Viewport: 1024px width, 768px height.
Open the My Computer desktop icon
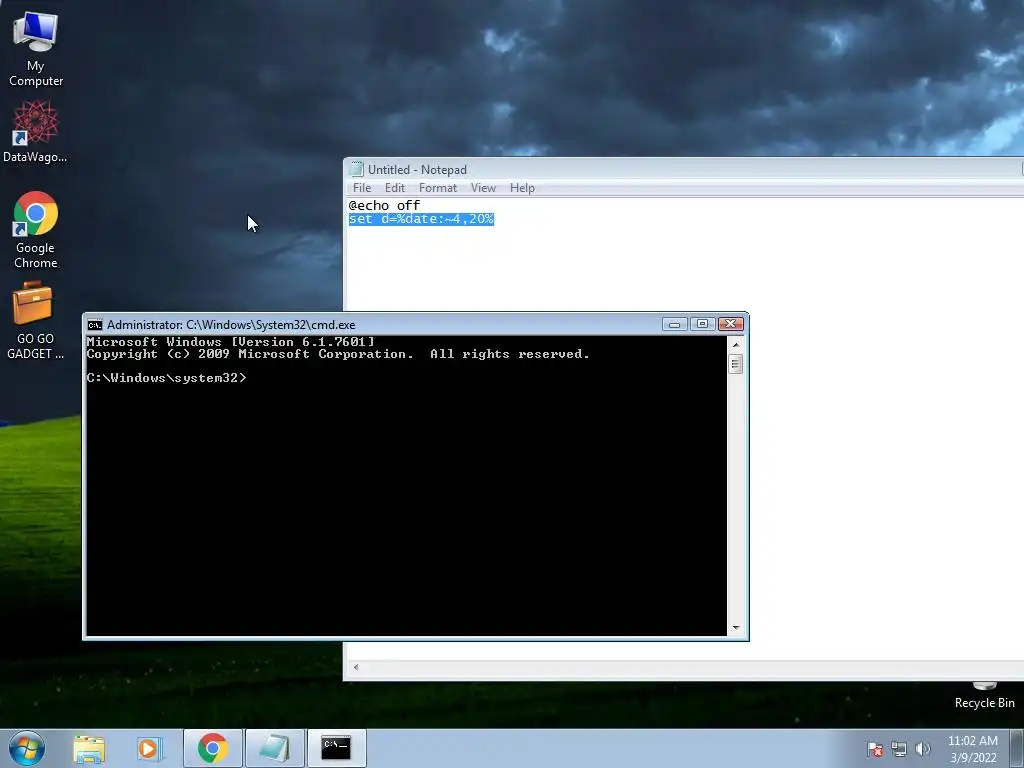click(36, 49)
